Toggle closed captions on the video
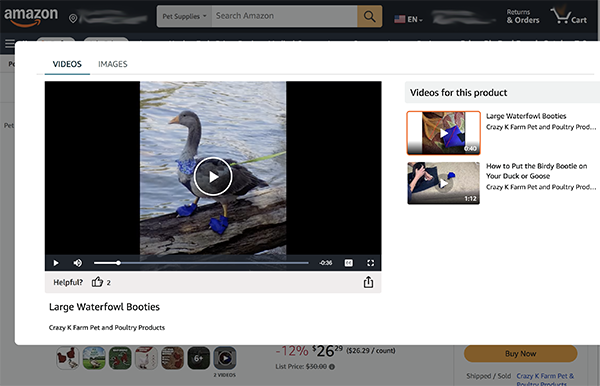 [349, 263]
